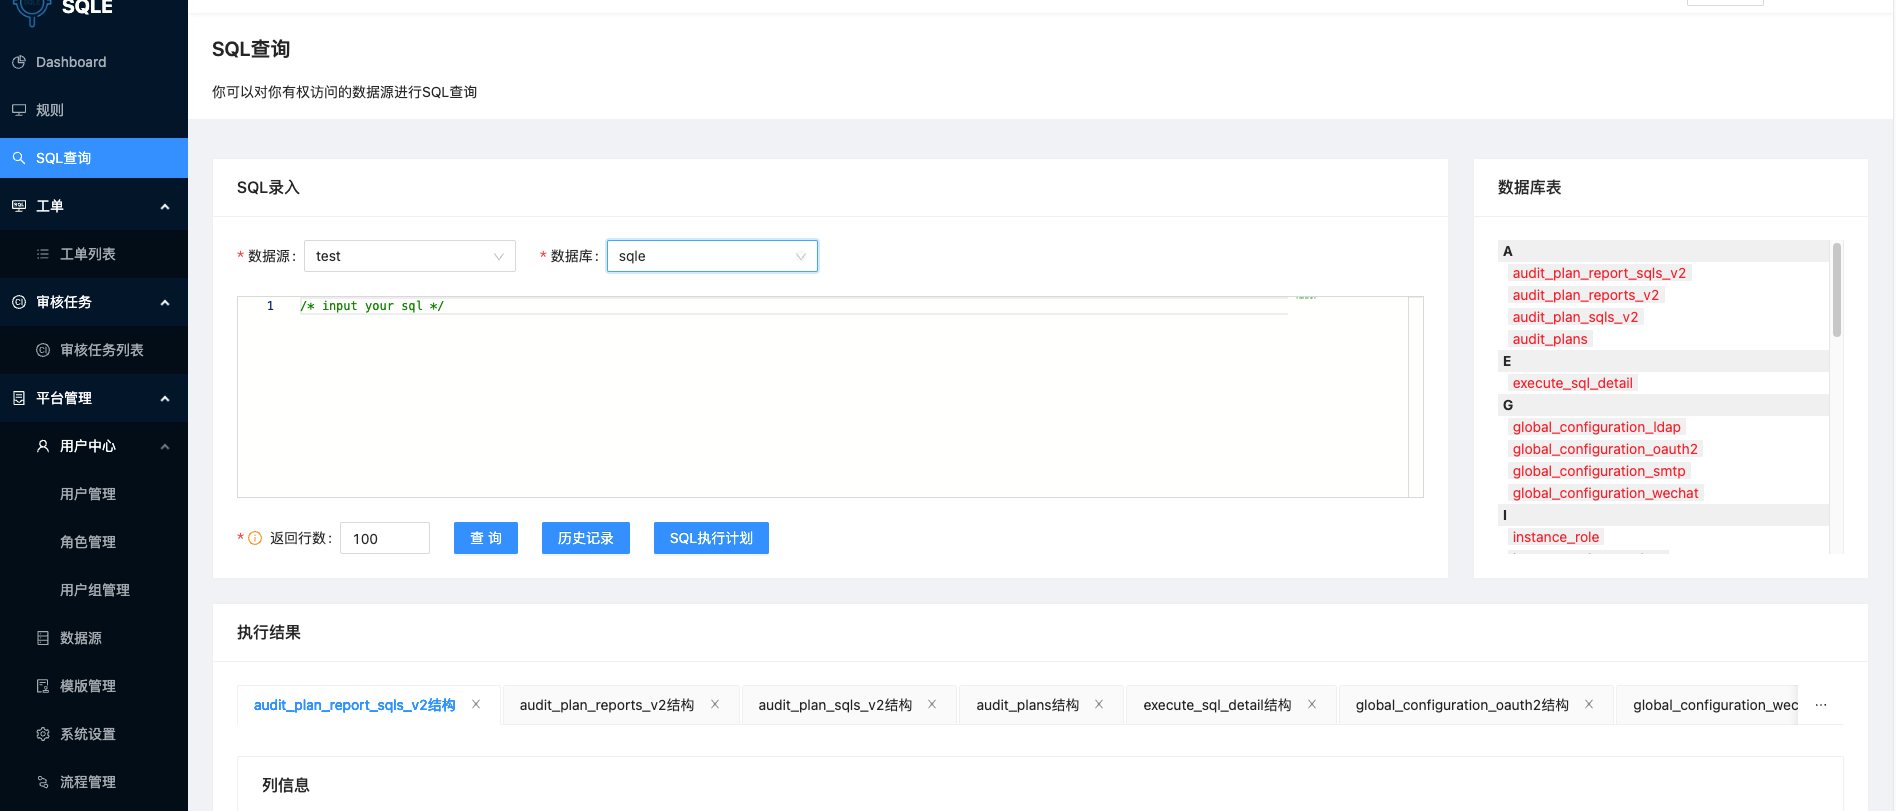Close the audit_plan_reports_v2结构 tab
The height and width of the screenshot is (811, 1896).
(715, 704)
